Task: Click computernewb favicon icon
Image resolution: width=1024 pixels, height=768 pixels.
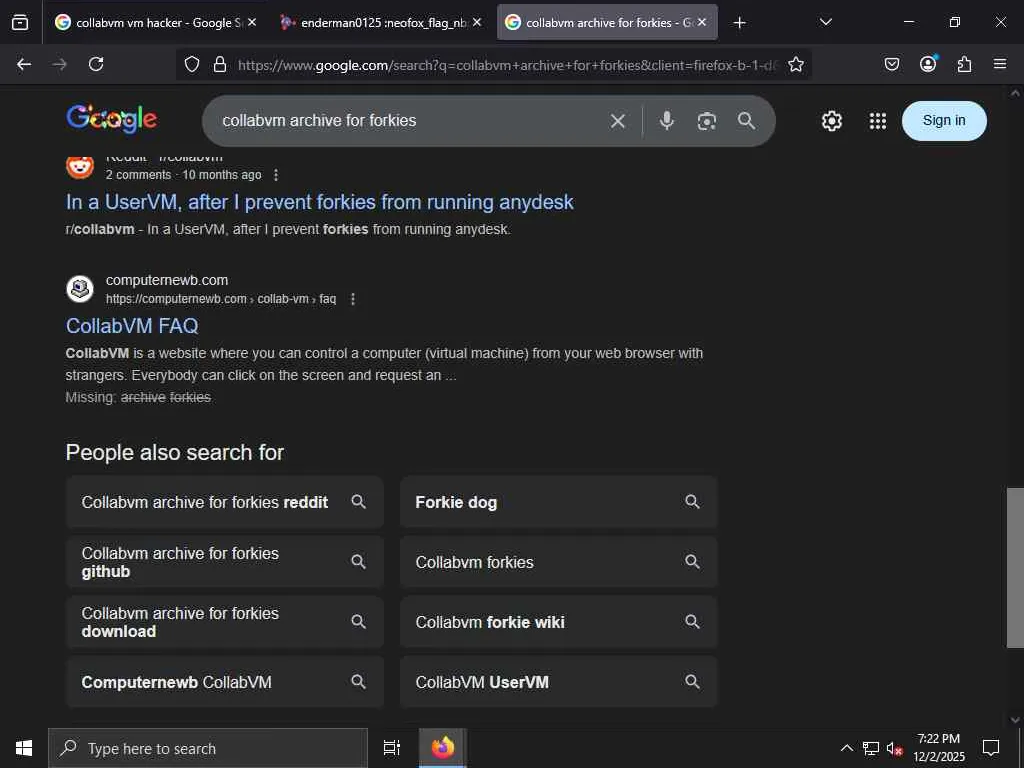Action: pos(80,289)
